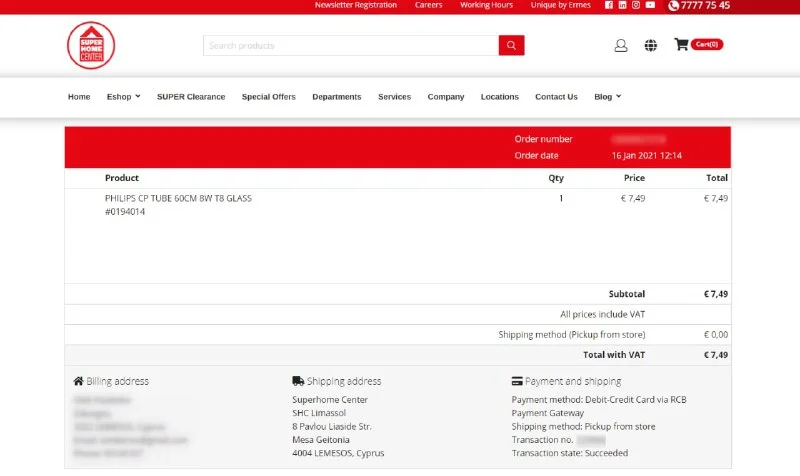
Task: Click the Careers link in top bar
Action: [428, 5]
